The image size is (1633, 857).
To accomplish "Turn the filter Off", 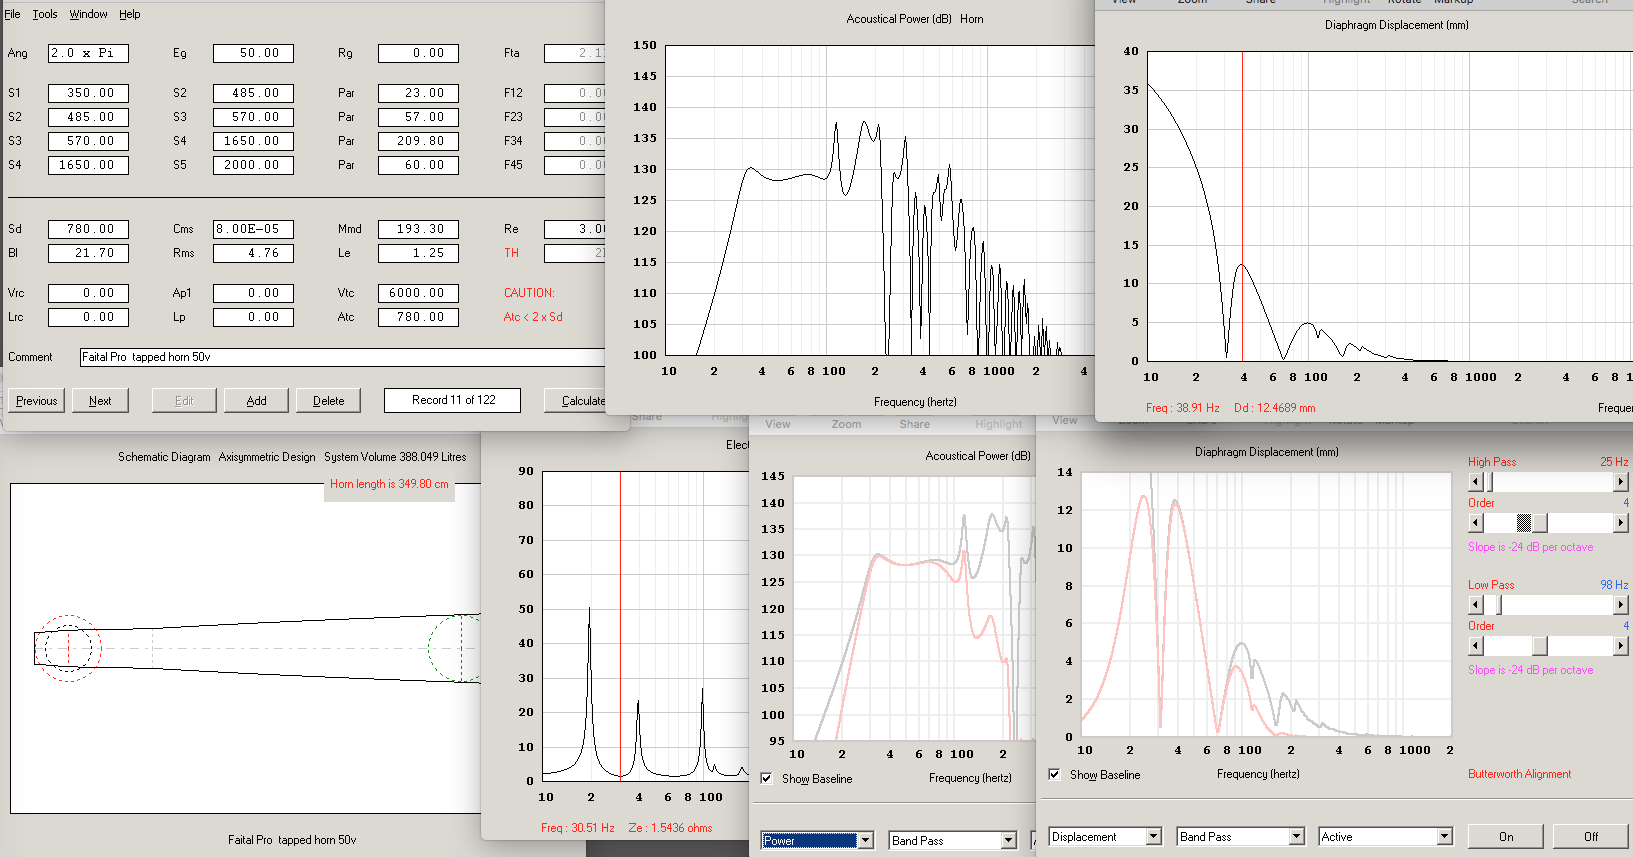I will [1591, 836].
